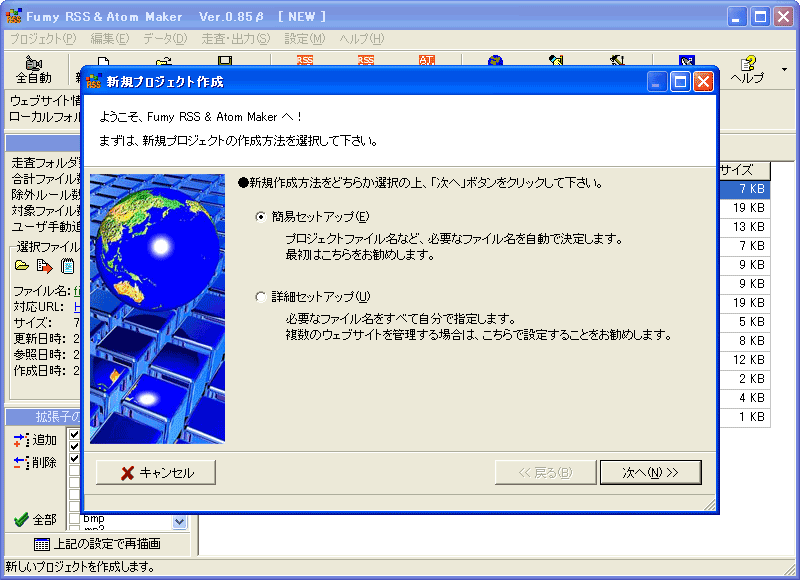Viewport: 800px width, 580px height.
Task: Click the globe icon in the main toolbar
Action: tap(495, 61)
